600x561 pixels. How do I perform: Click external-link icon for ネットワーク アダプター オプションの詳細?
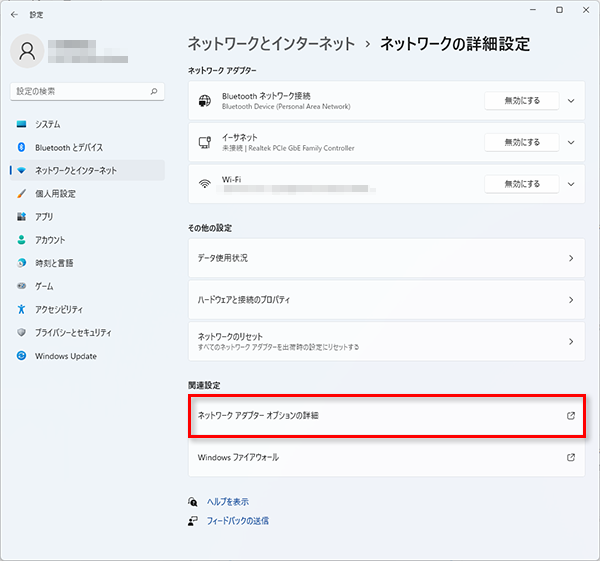pyautogui.click(x=571, y=416)
